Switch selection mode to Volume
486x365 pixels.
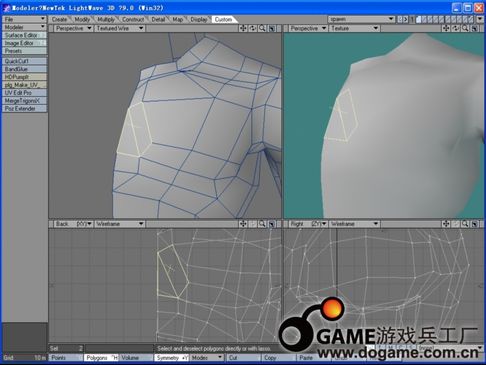(136, 358)
